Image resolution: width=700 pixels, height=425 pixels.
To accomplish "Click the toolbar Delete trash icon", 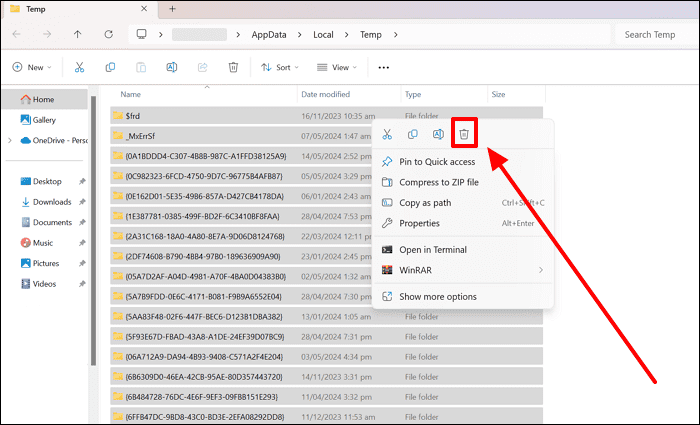I will pos(232,68).
